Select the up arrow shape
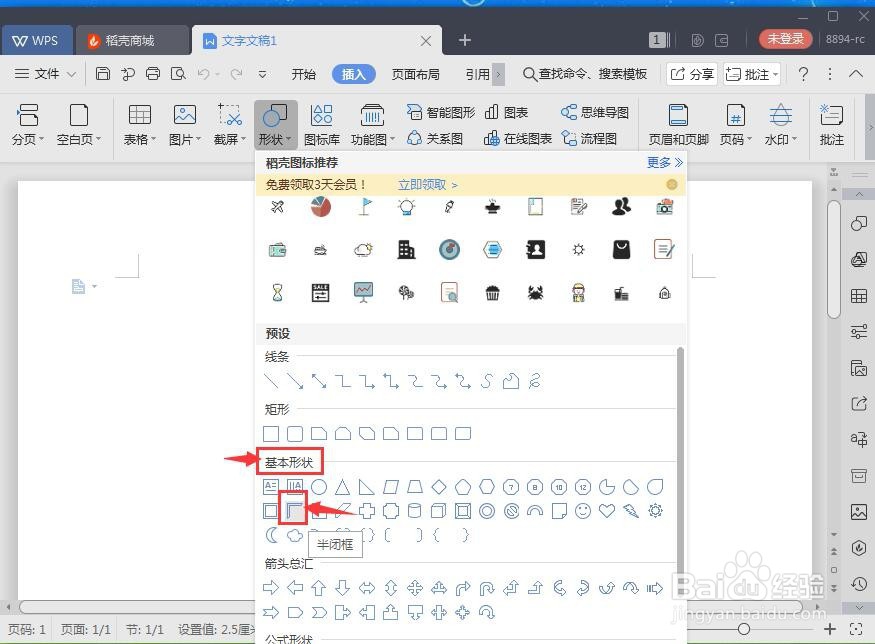This screenshot has width=875, height=644. click(319, 588)
